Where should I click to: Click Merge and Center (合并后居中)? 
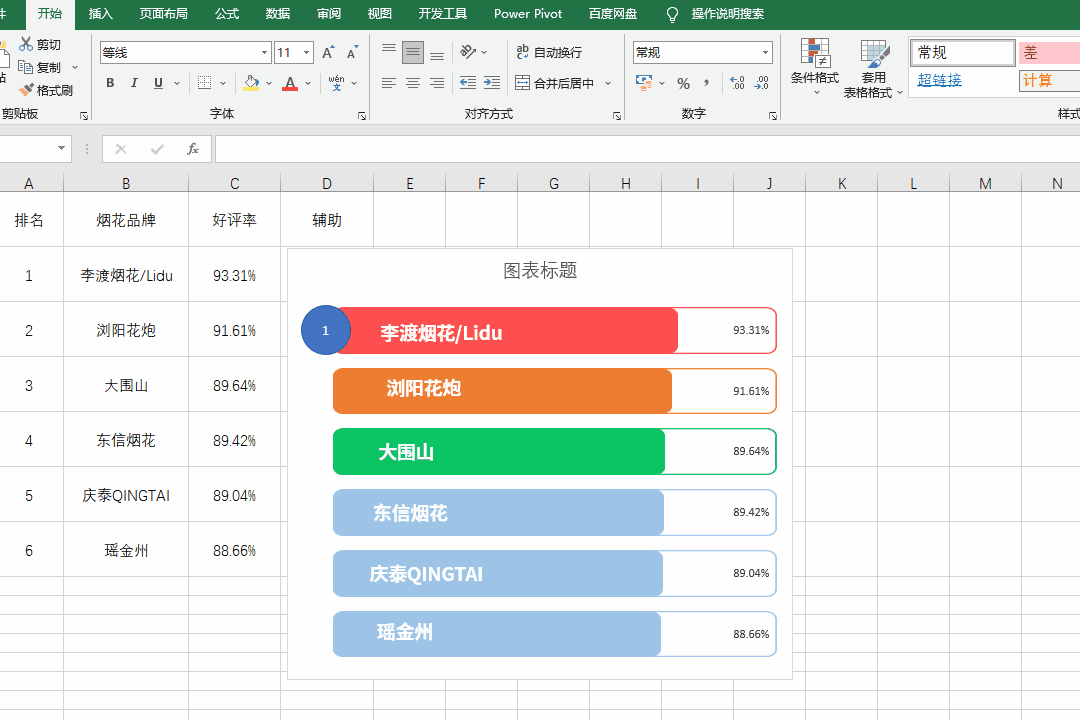click(554, 83)
